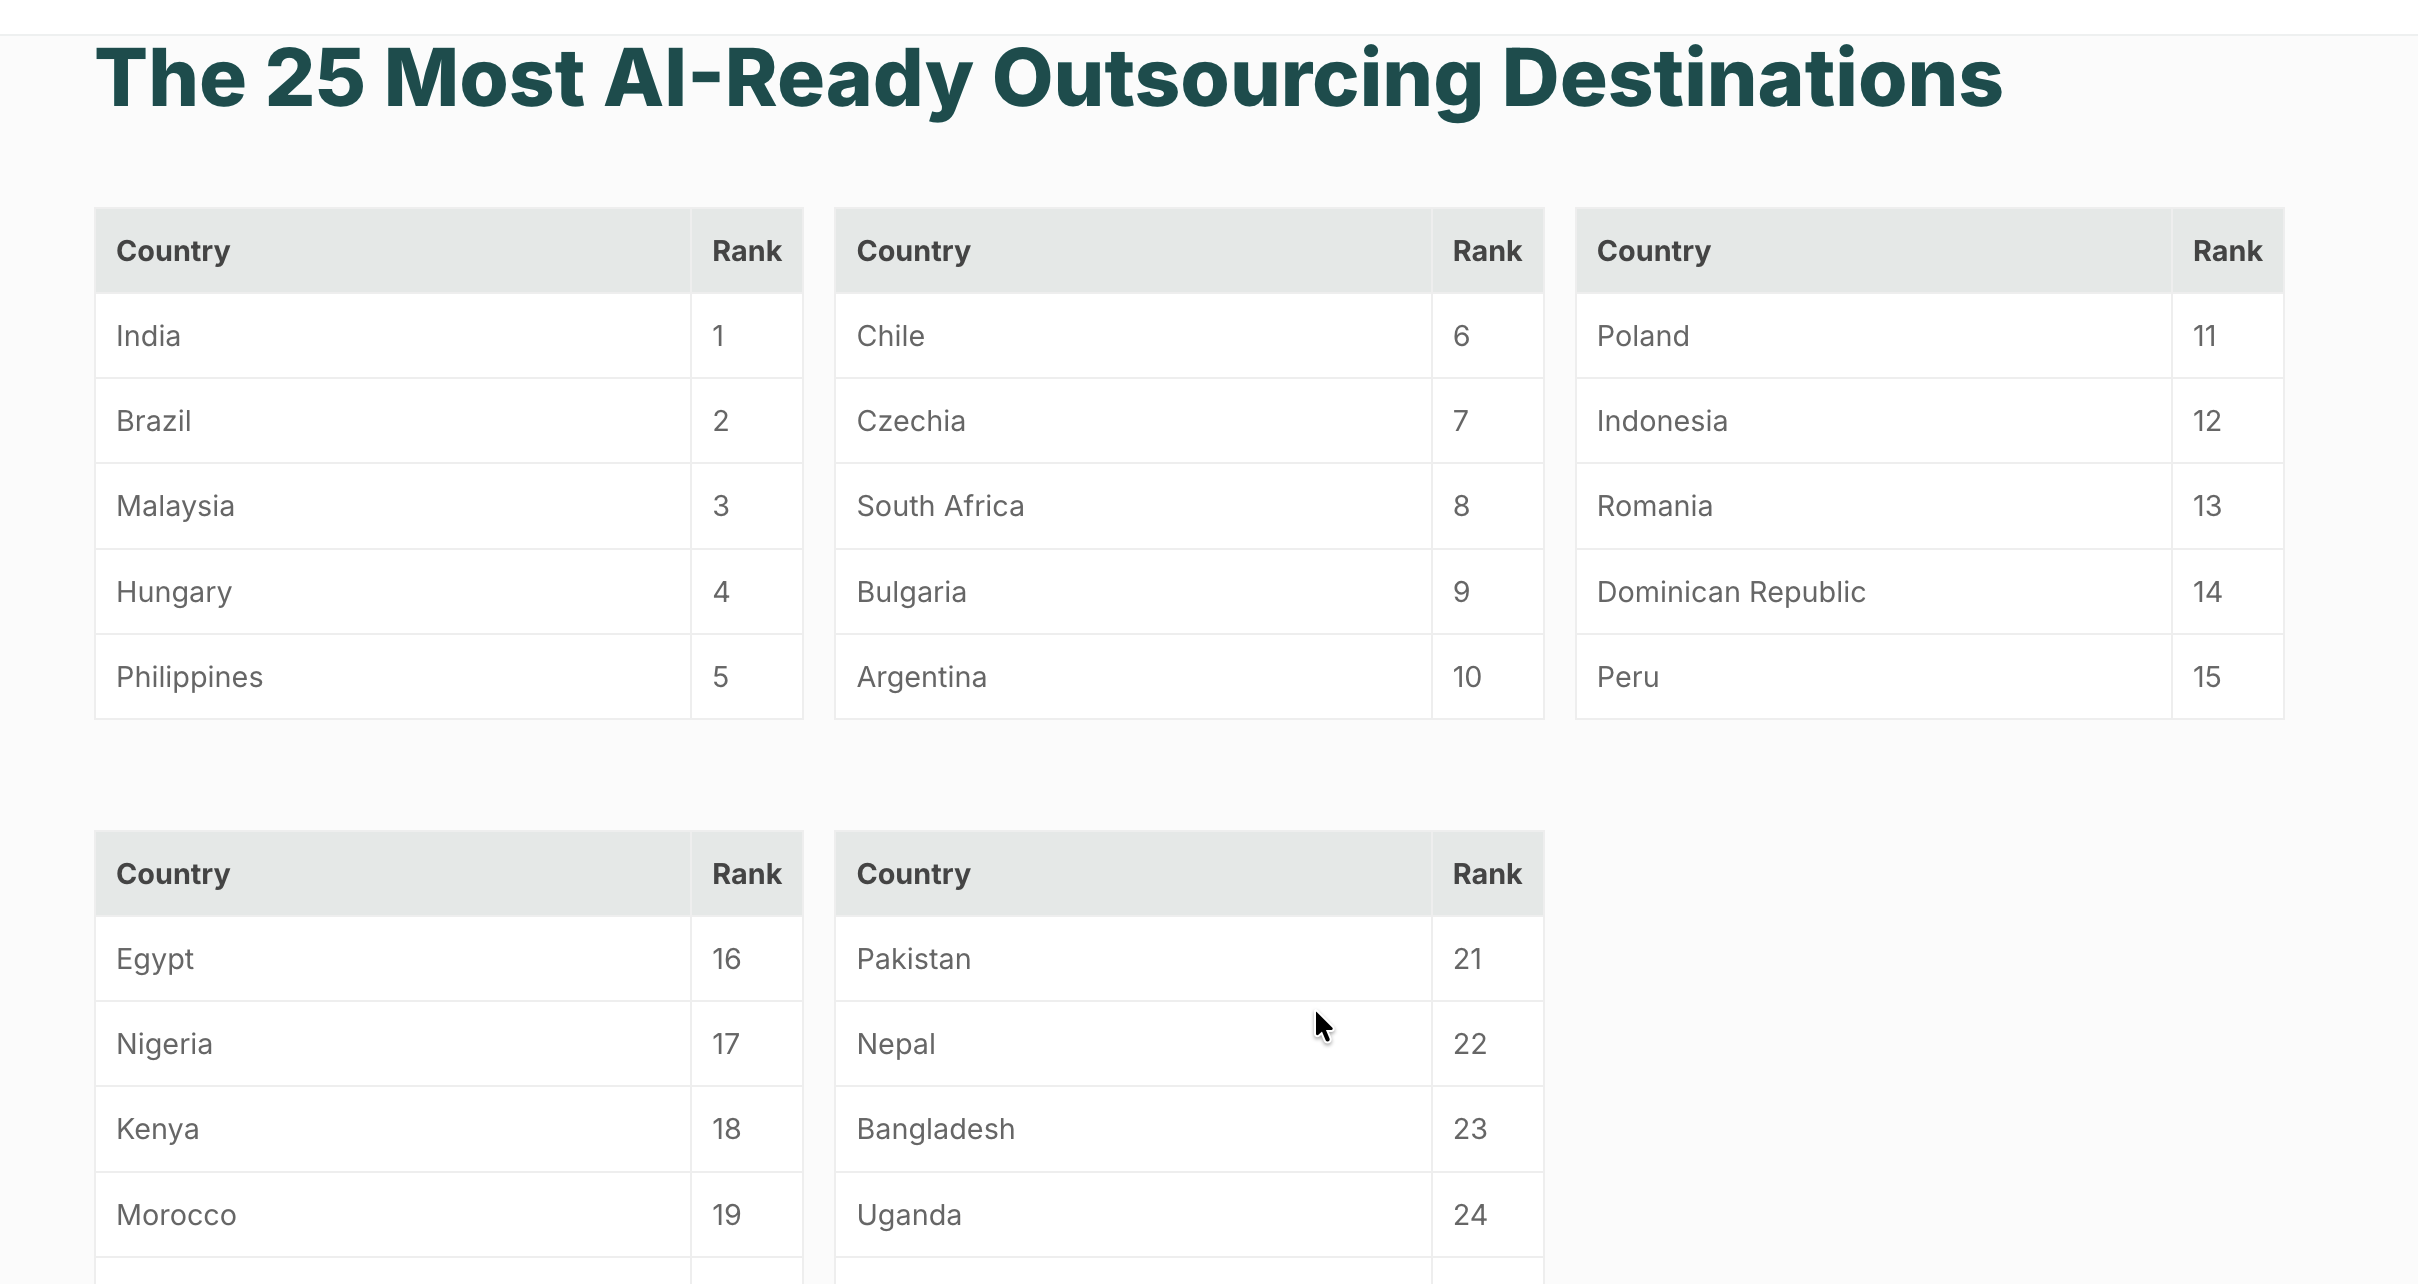Select the Argentina country cell

click(1133, 677)
